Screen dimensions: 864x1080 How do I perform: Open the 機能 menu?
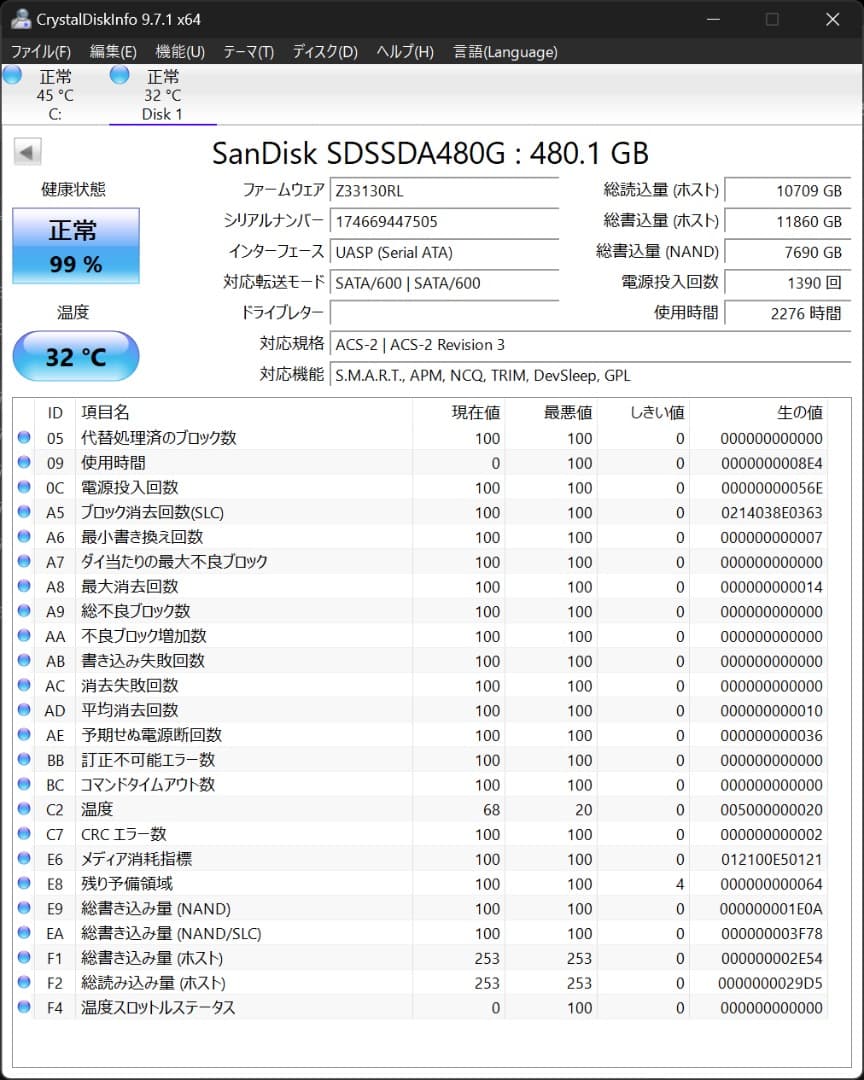point(177,51)
